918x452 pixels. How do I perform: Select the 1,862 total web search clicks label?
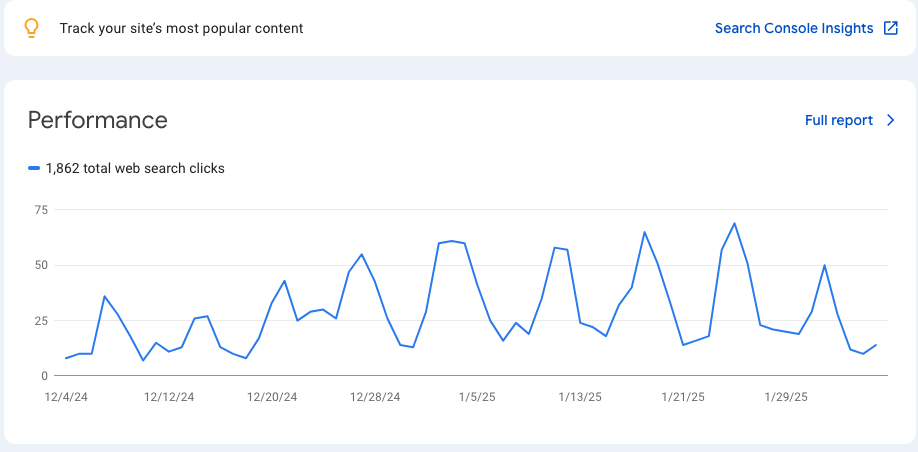click(x=135, y=168)
